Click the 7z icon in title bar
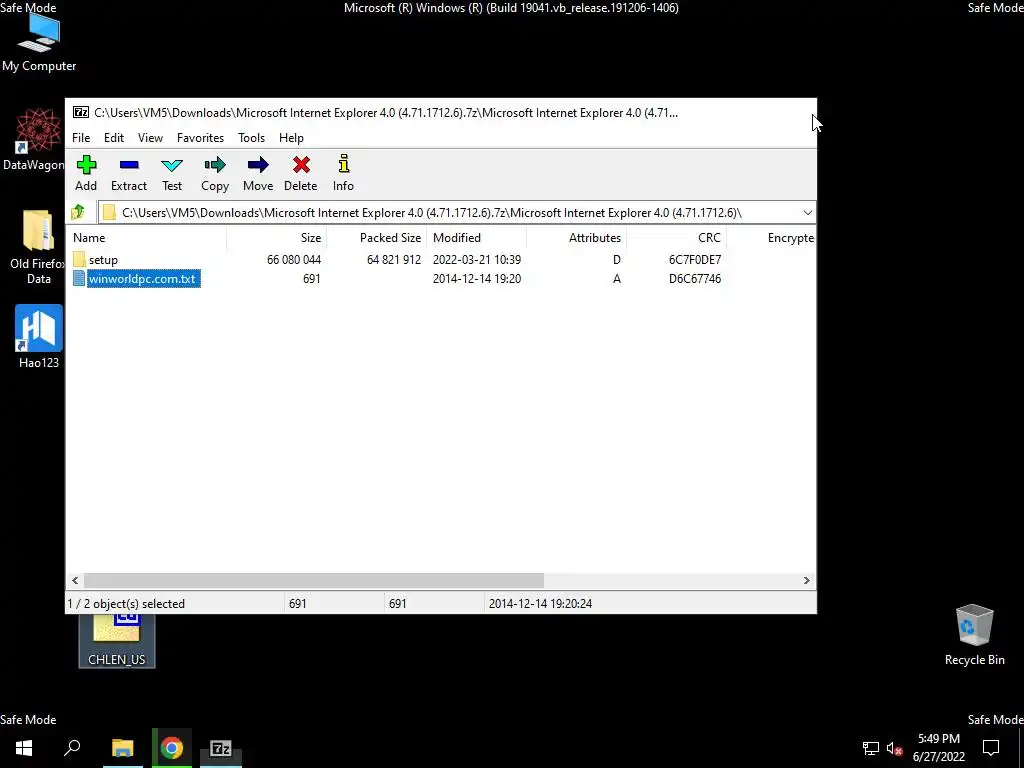This screenshot has width=1024, height=768. pyautogui.click(x=81, y=112)
